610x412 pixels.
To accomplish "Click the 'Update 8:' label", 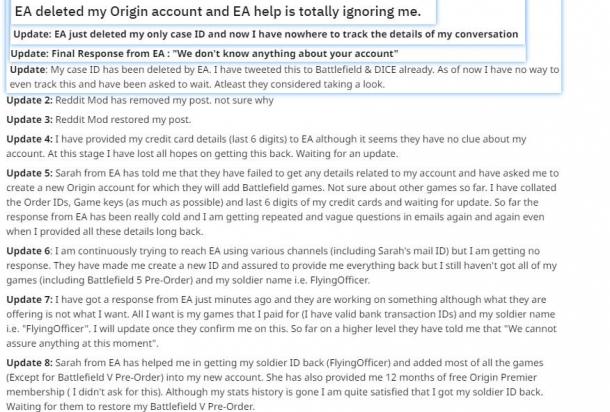I will point(29,363).
